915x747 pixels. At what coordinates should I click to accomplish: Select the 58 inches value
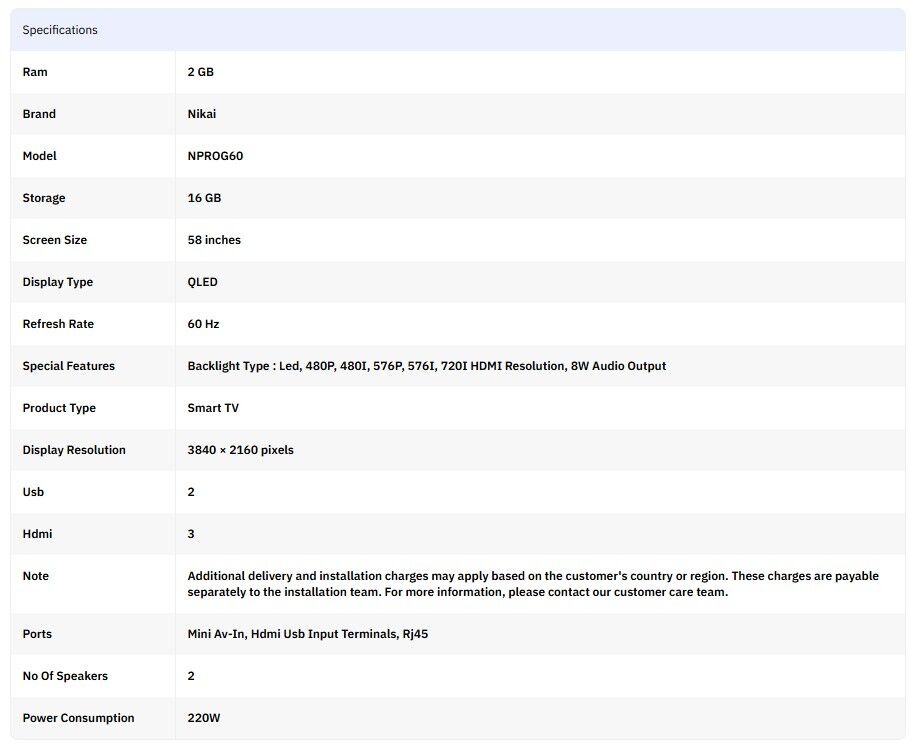(214, 240)
